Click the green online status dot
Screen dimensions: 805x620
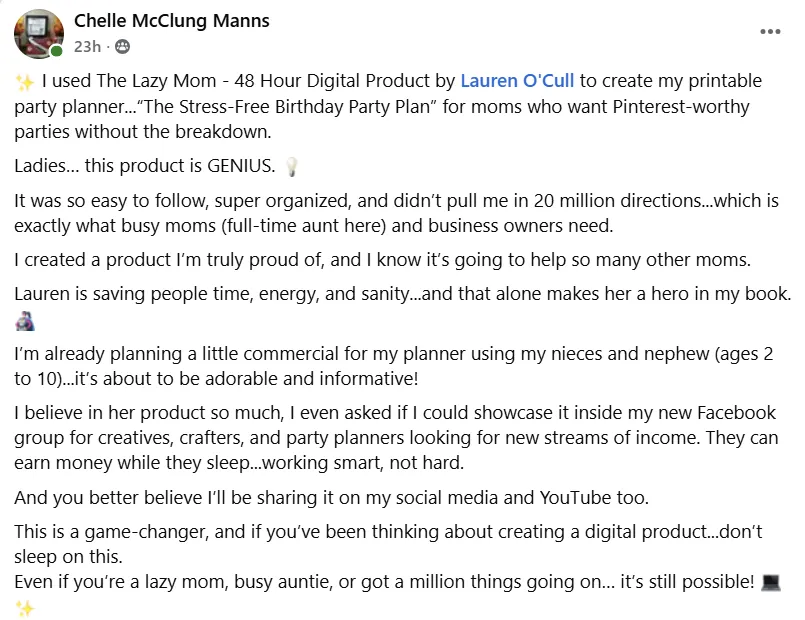(x=56, y=50)
